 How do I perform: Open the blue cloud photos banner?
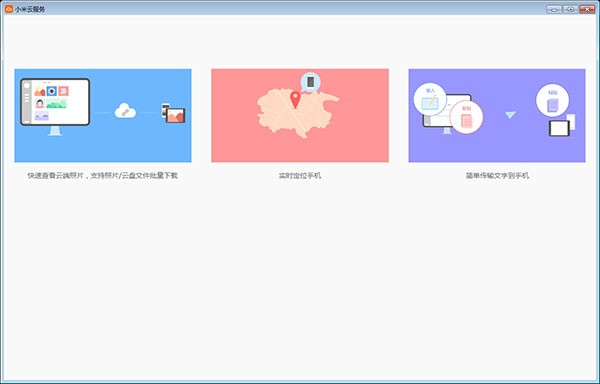pos(103,116)
